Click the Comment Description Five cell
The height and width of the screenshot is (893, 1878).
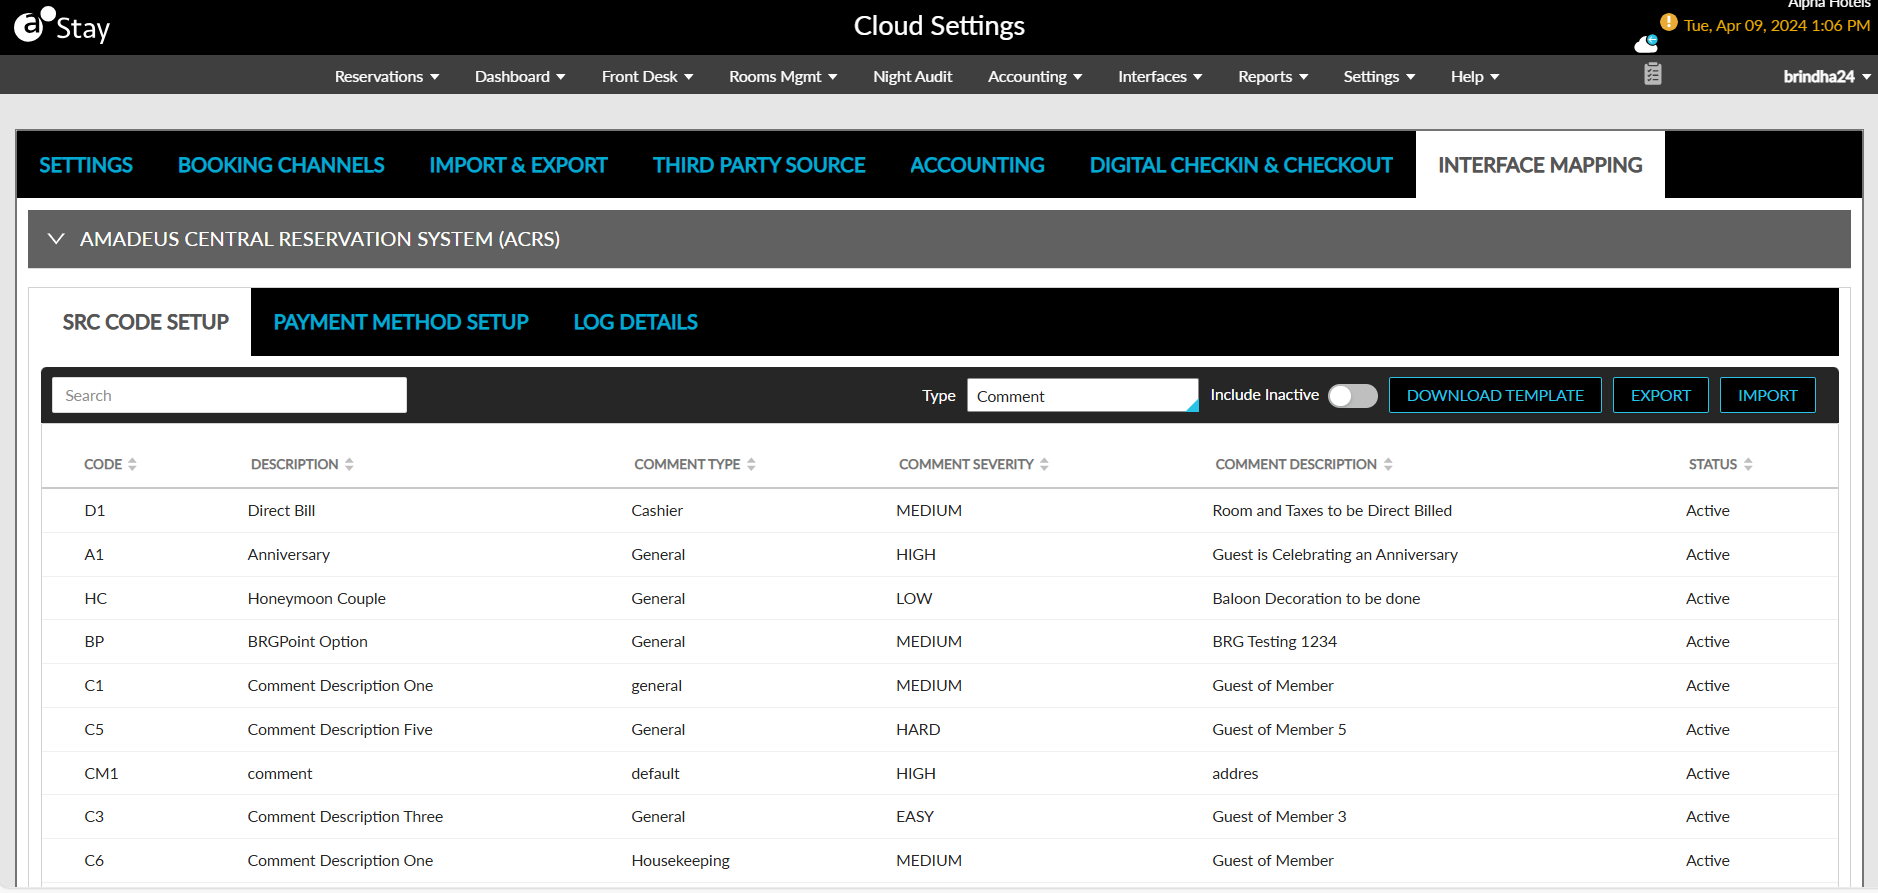[340, 729]
